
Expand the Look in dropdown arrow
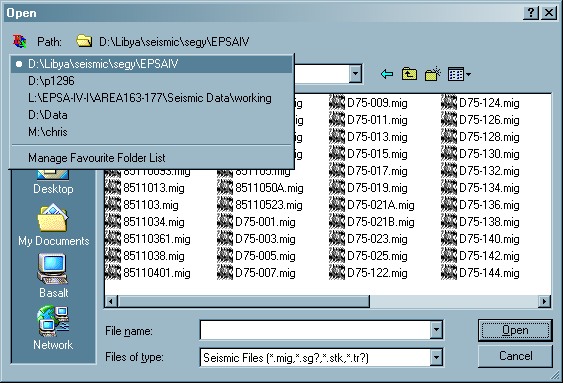[x=355, y=74]
